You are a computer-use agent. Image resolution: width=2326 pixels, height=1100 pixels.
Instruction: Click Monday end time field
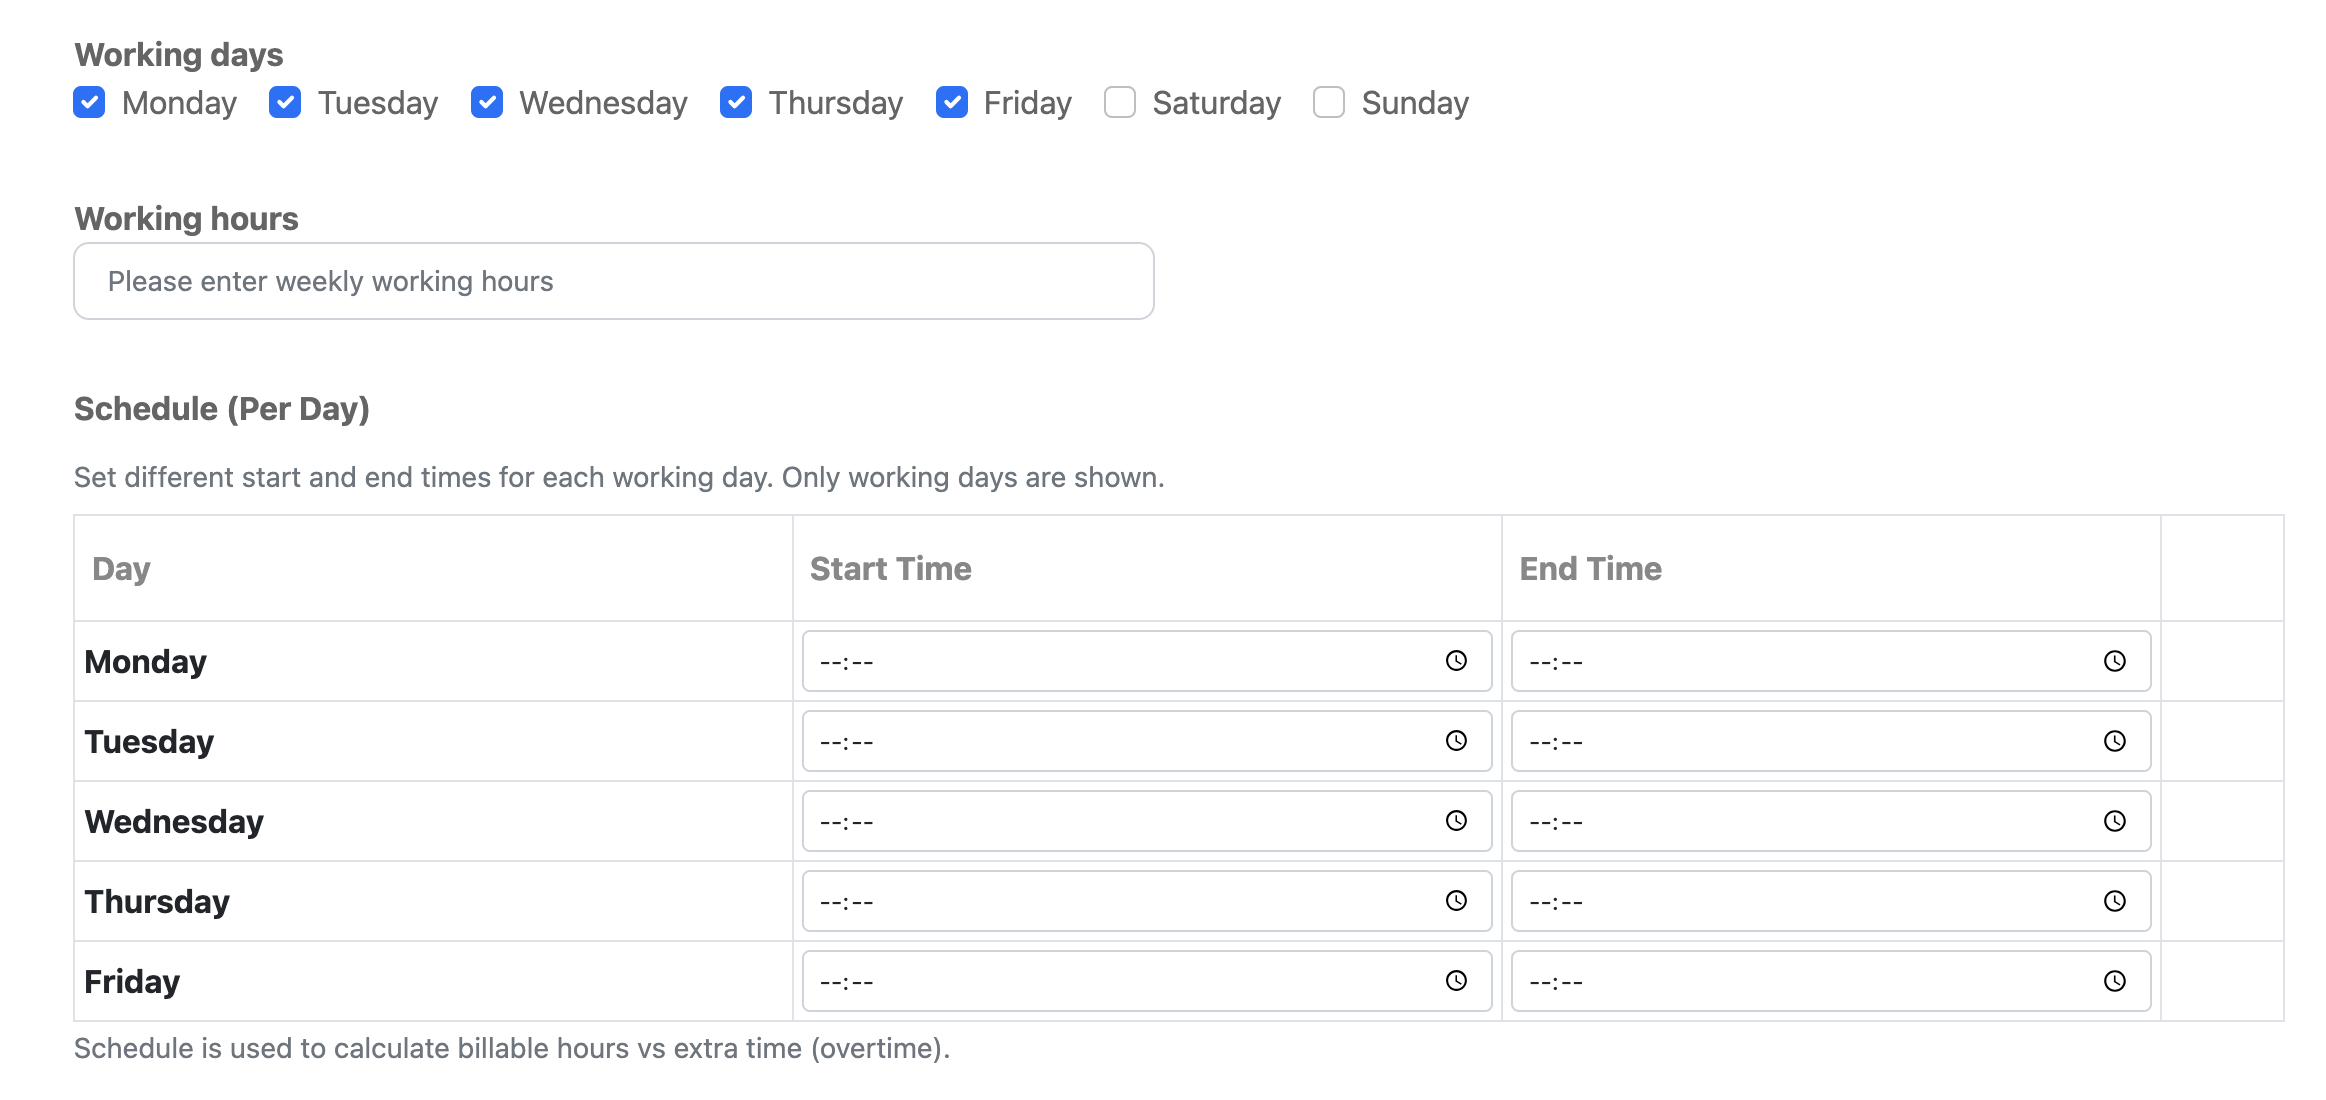click(x=1831, y=661)
